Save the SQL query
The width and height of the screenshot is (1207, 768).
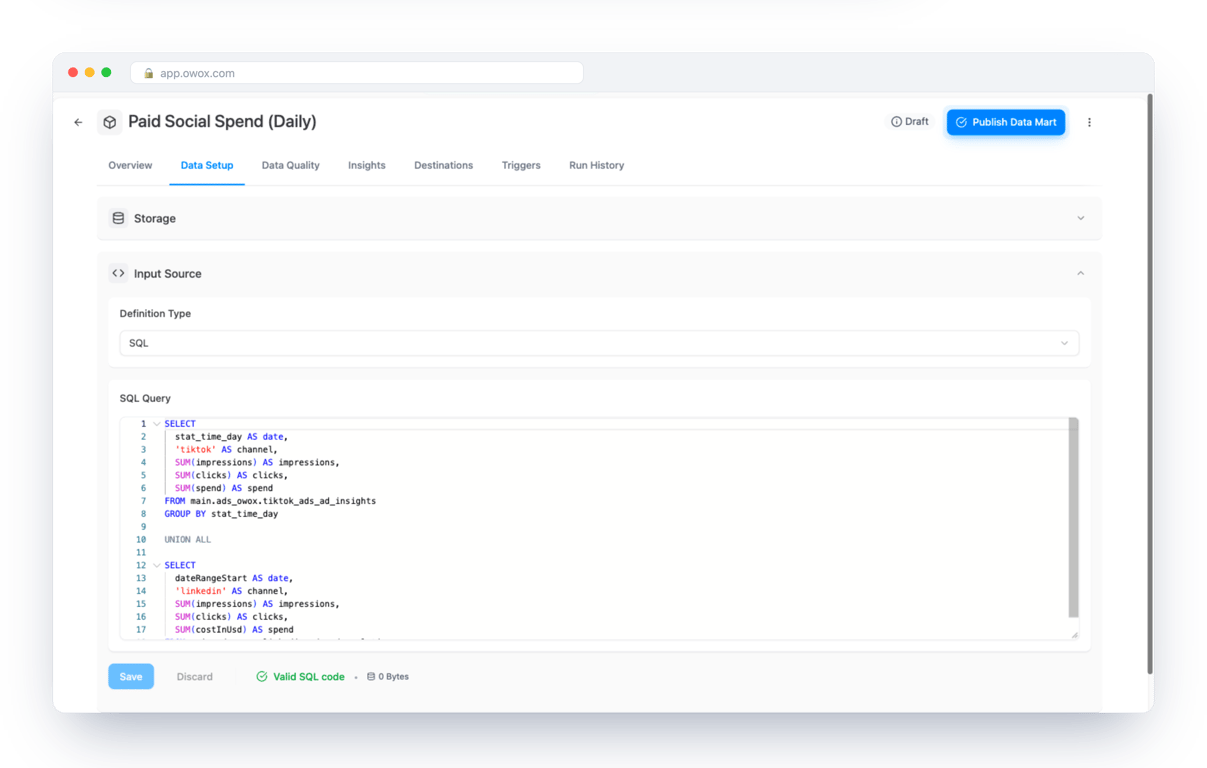pos(131,677)
